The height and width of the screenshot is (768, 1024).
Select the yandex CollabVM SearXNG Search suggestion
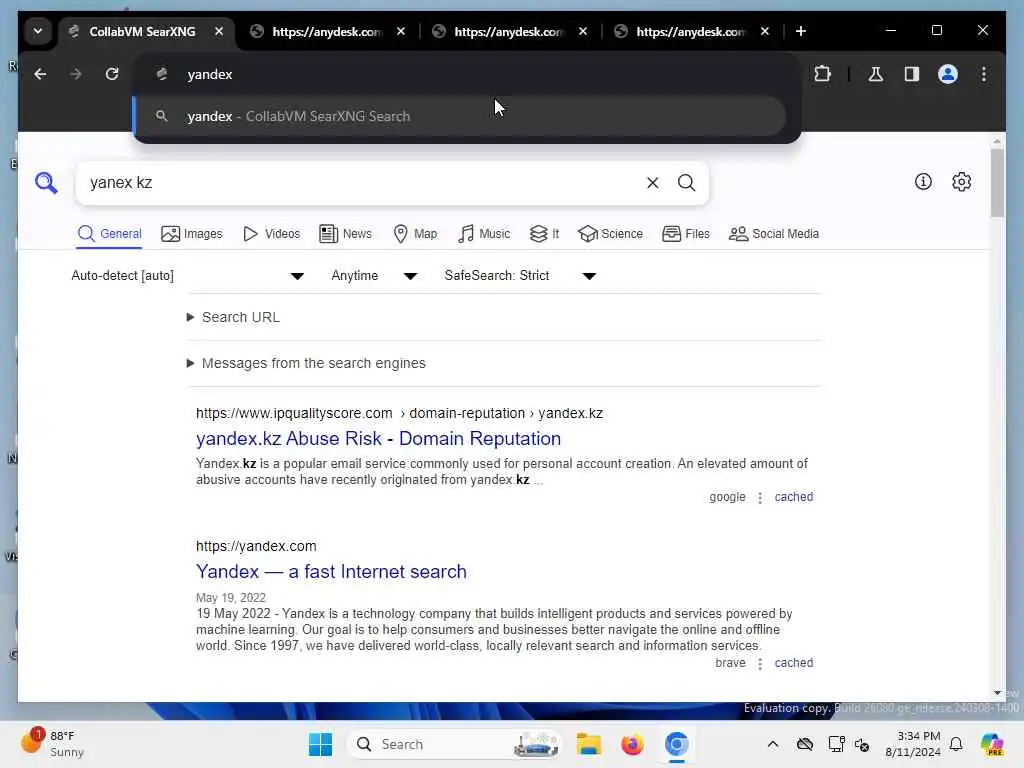pyautogui.click(x=460, y=116)
